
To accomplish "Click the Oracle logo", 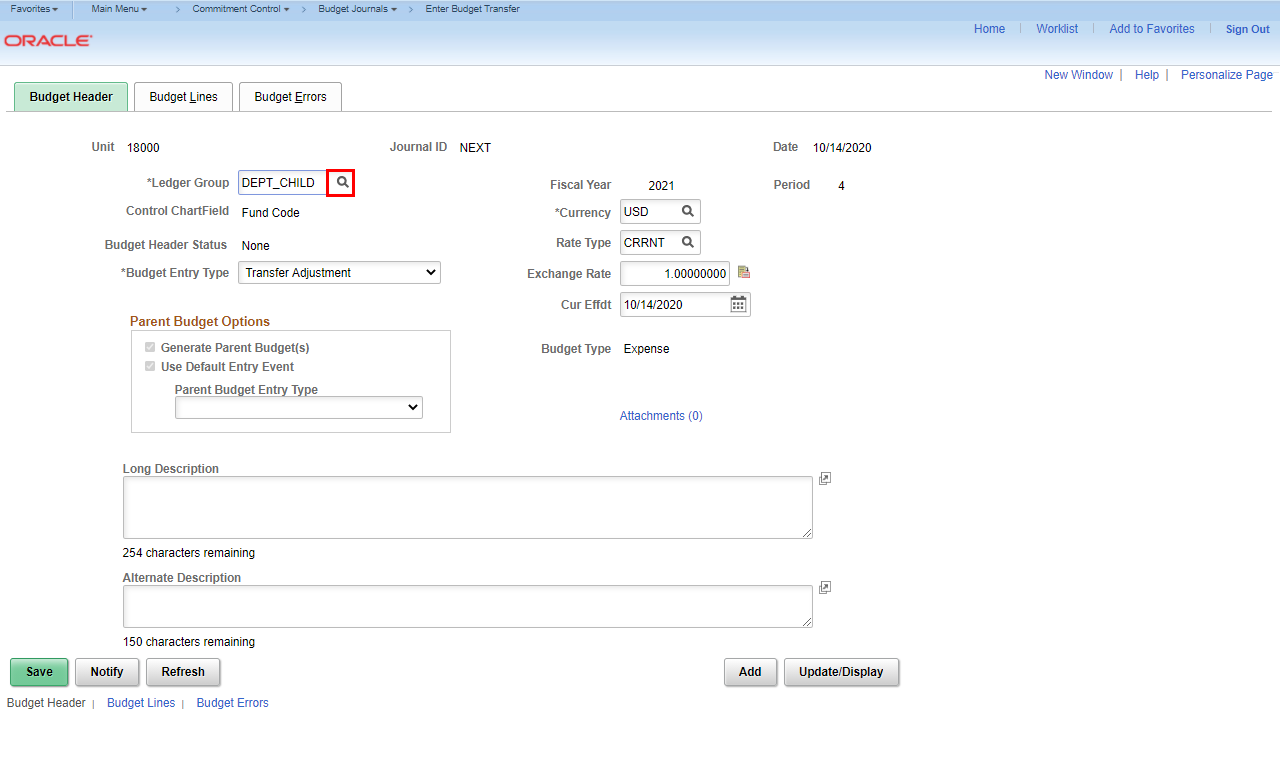I will [48, 41].
